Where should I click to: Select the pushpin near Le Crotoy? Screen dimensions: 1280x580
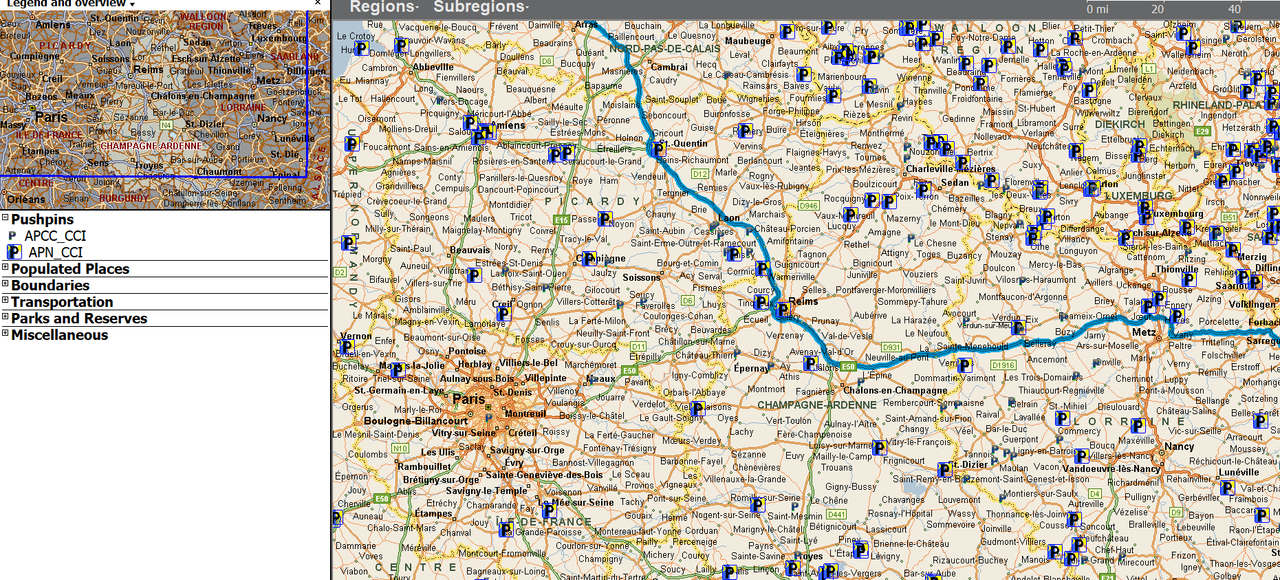tap(361, 47)
